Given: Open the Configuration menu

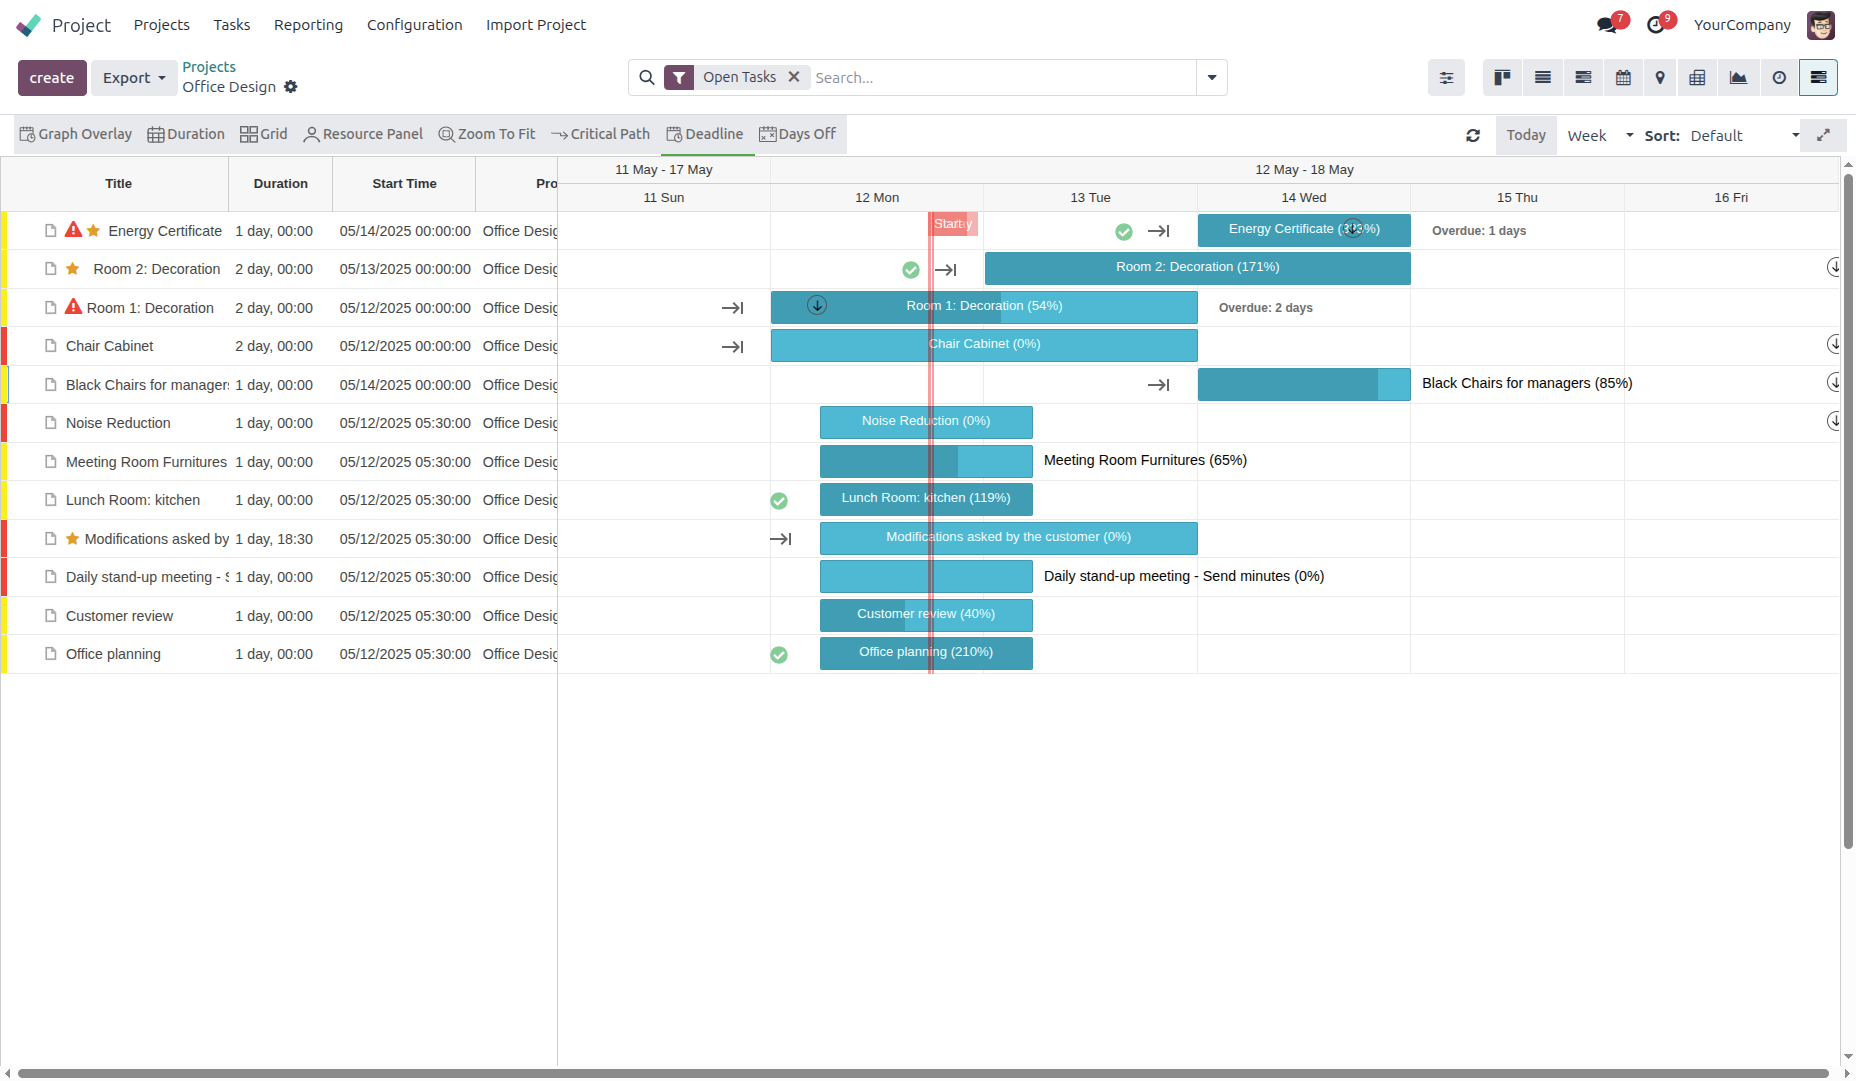Looking at the screenshot, I should click(x=414, y=25).
